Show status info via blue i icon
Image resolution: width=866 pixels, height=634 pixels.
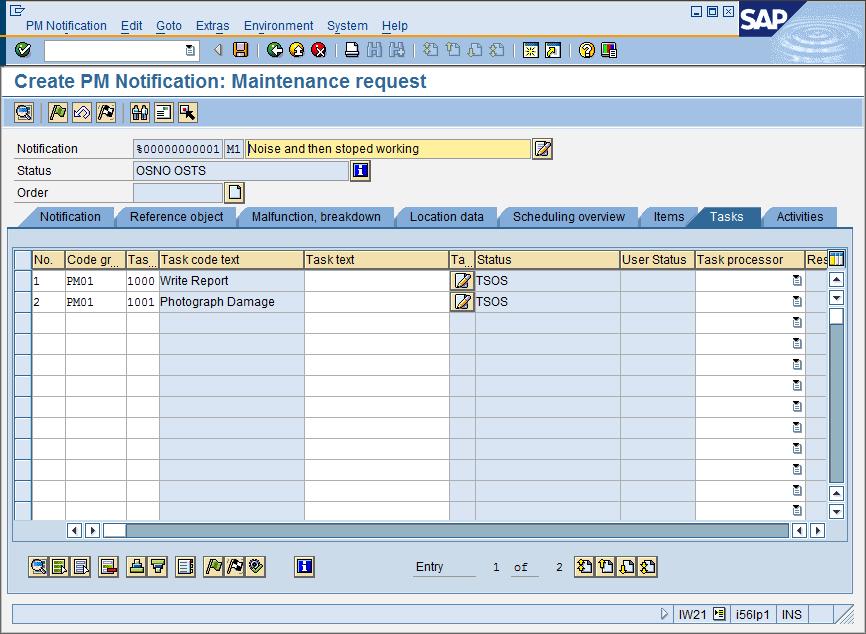pyautogui.click(x=360, y=171)
